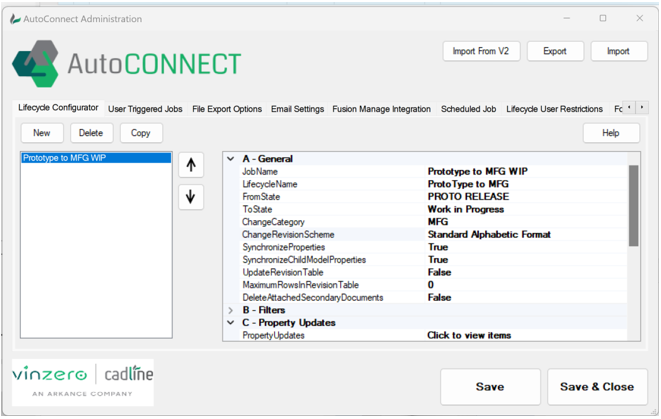661x419 pixels.
Task: Collapse the C - Property Updates section
Action: pyautogui.click(x=231, y=323)
